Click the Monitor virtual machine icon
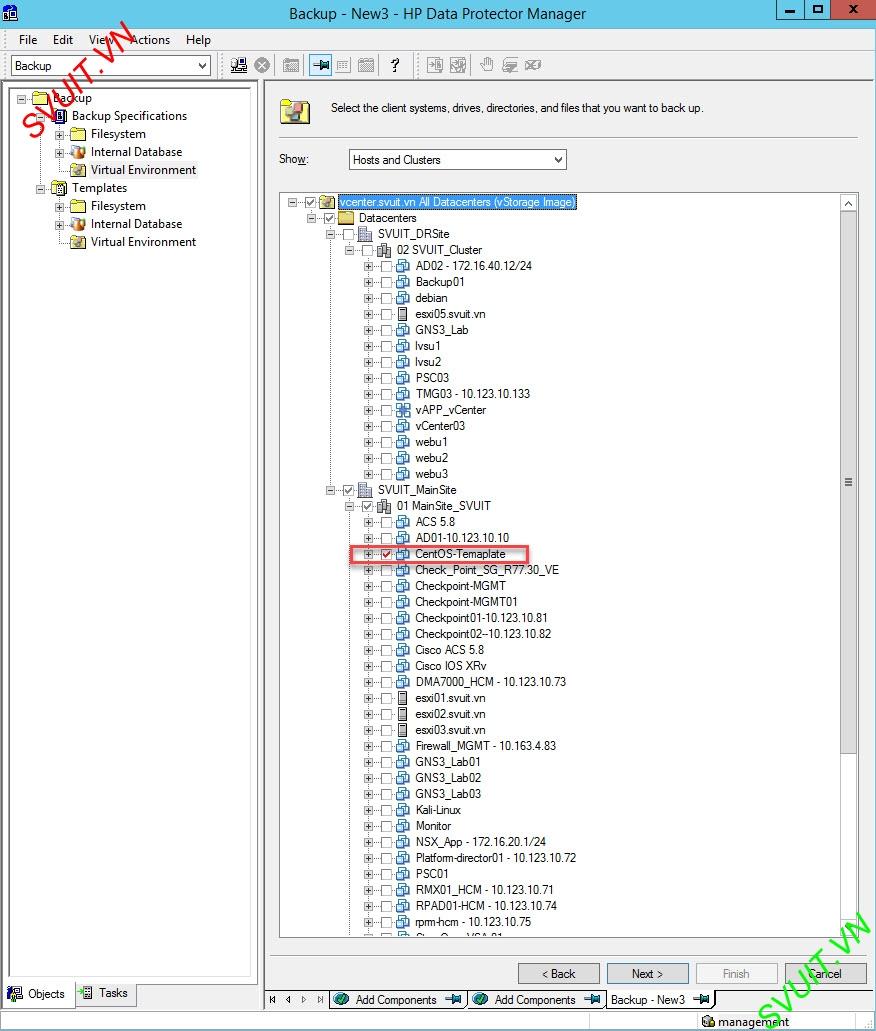The height and width of the screenshot is (1031, 876). tap(402, 826)
